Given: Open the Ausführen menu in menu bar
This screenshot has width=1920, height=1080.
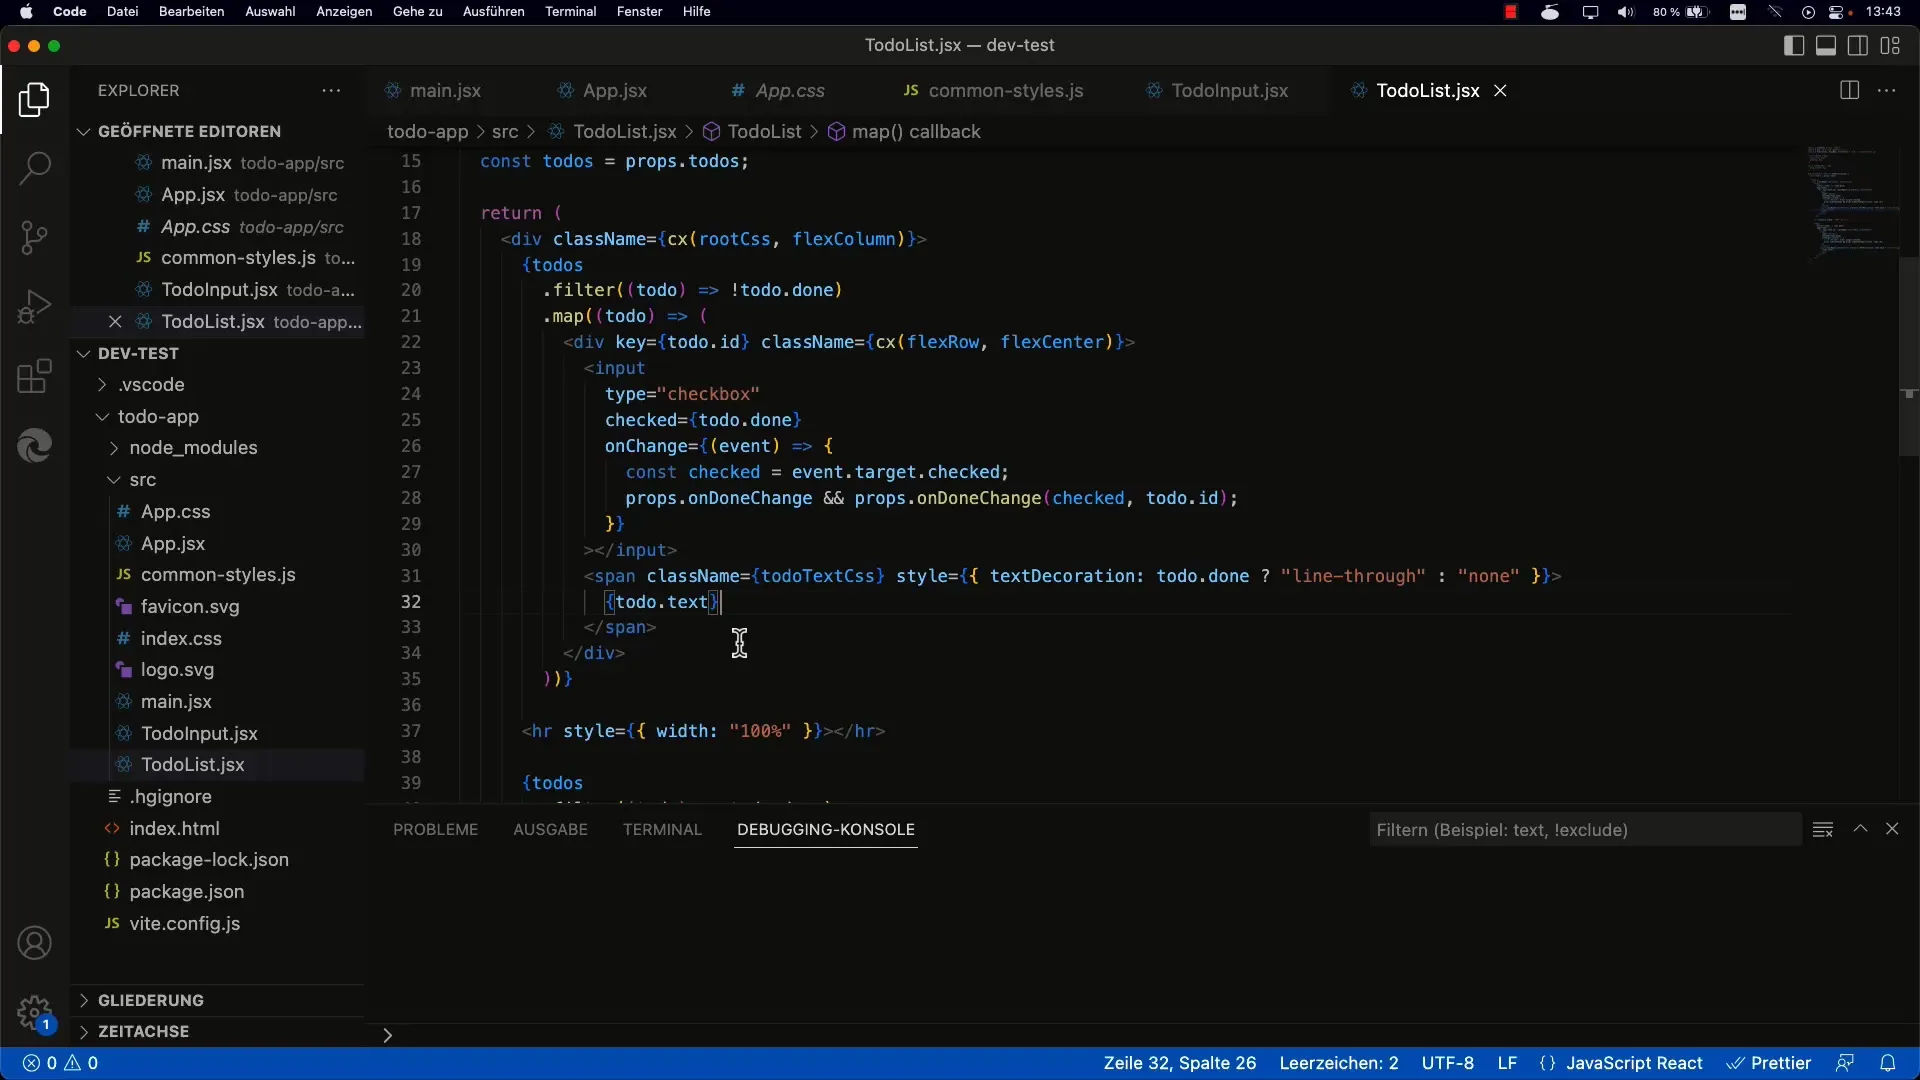Looking at the screenshot, I should pyautogui.click(x=493, y=12).
